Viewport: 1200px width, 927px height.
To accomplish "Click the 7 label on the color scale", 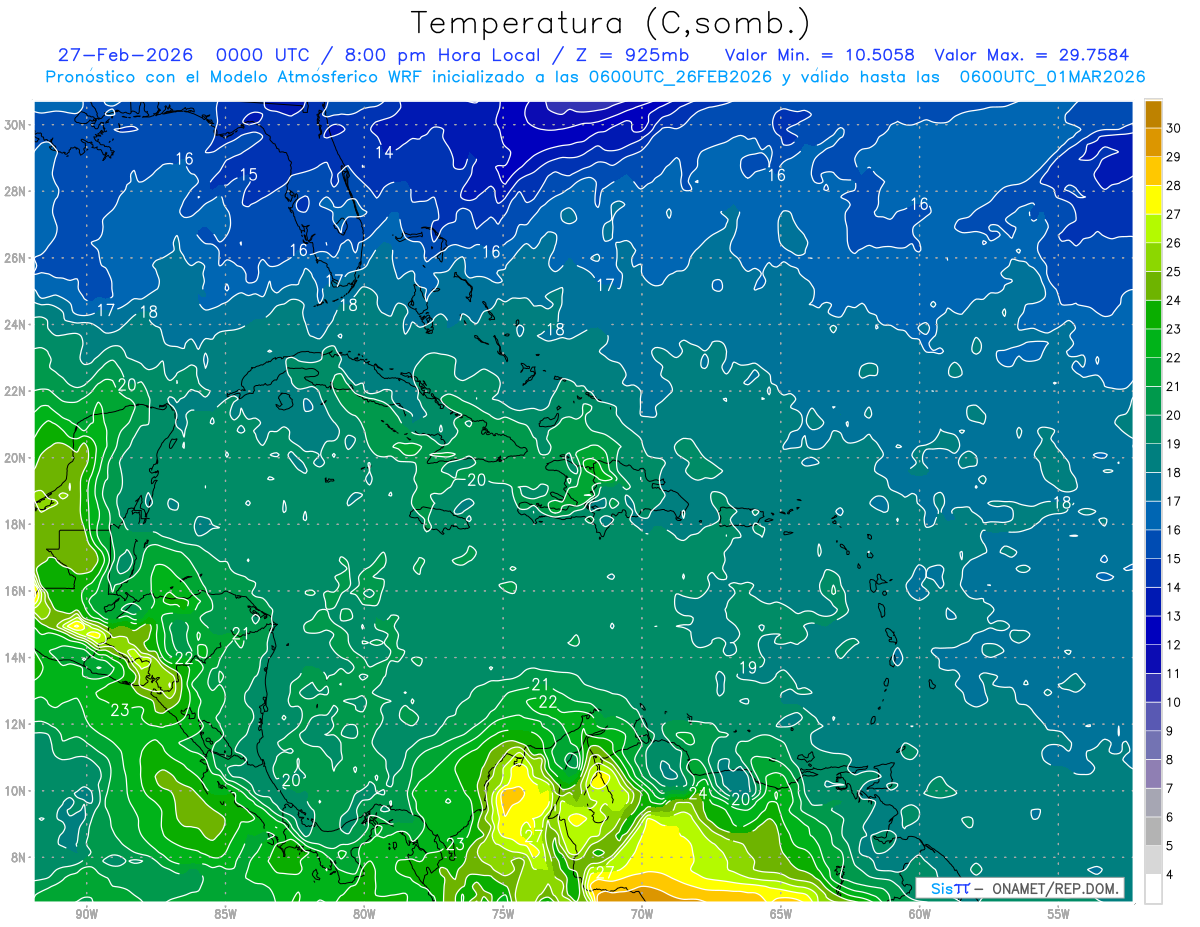I will click(1171, 789).
